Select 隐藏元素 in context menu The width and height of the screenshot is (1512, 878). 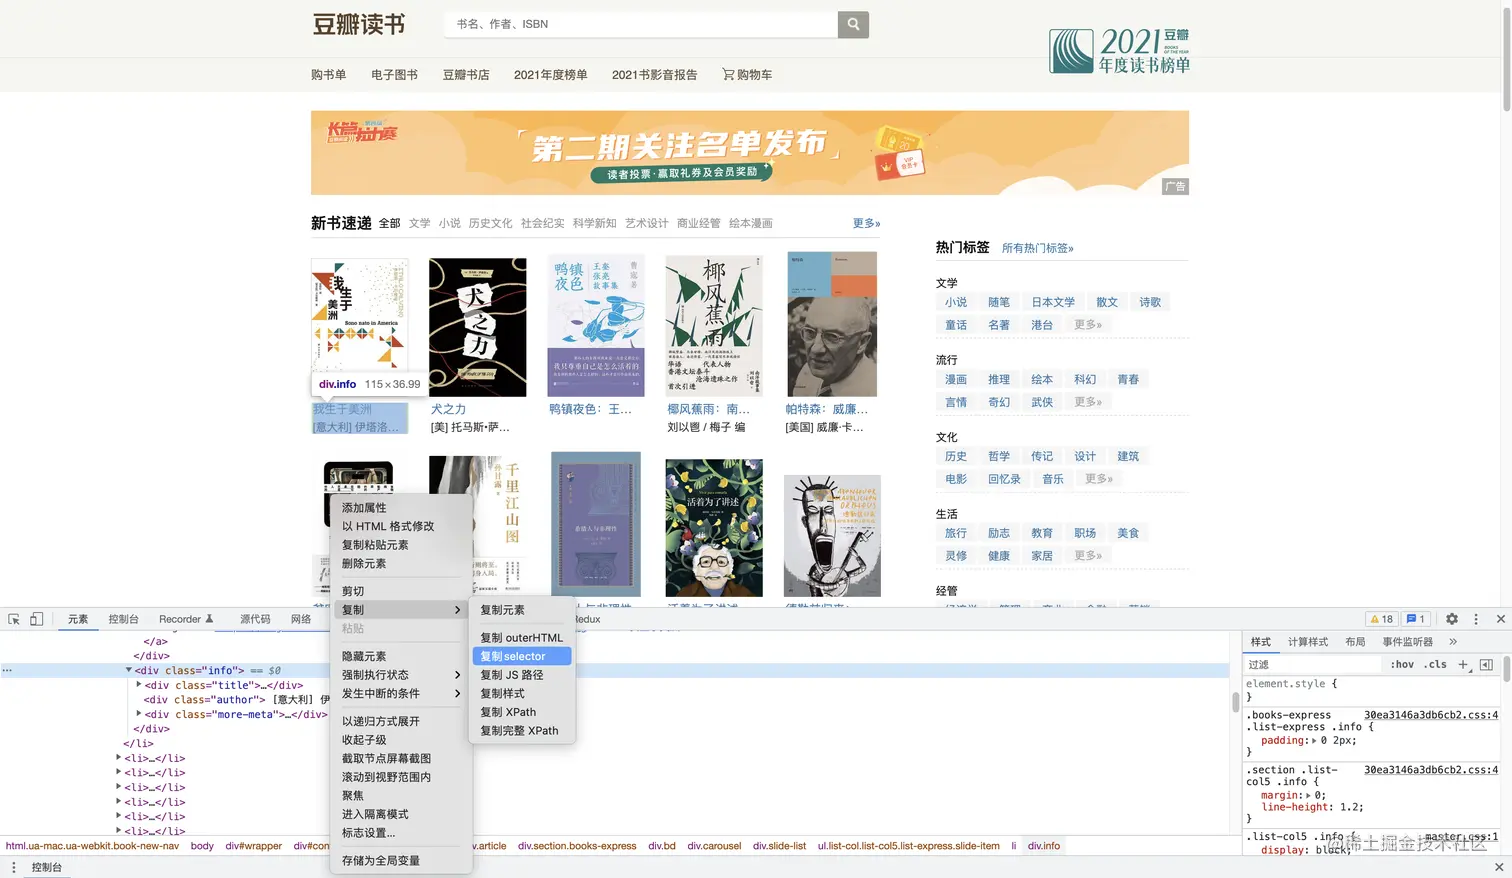pyautogui.click(x=401, y=656)
